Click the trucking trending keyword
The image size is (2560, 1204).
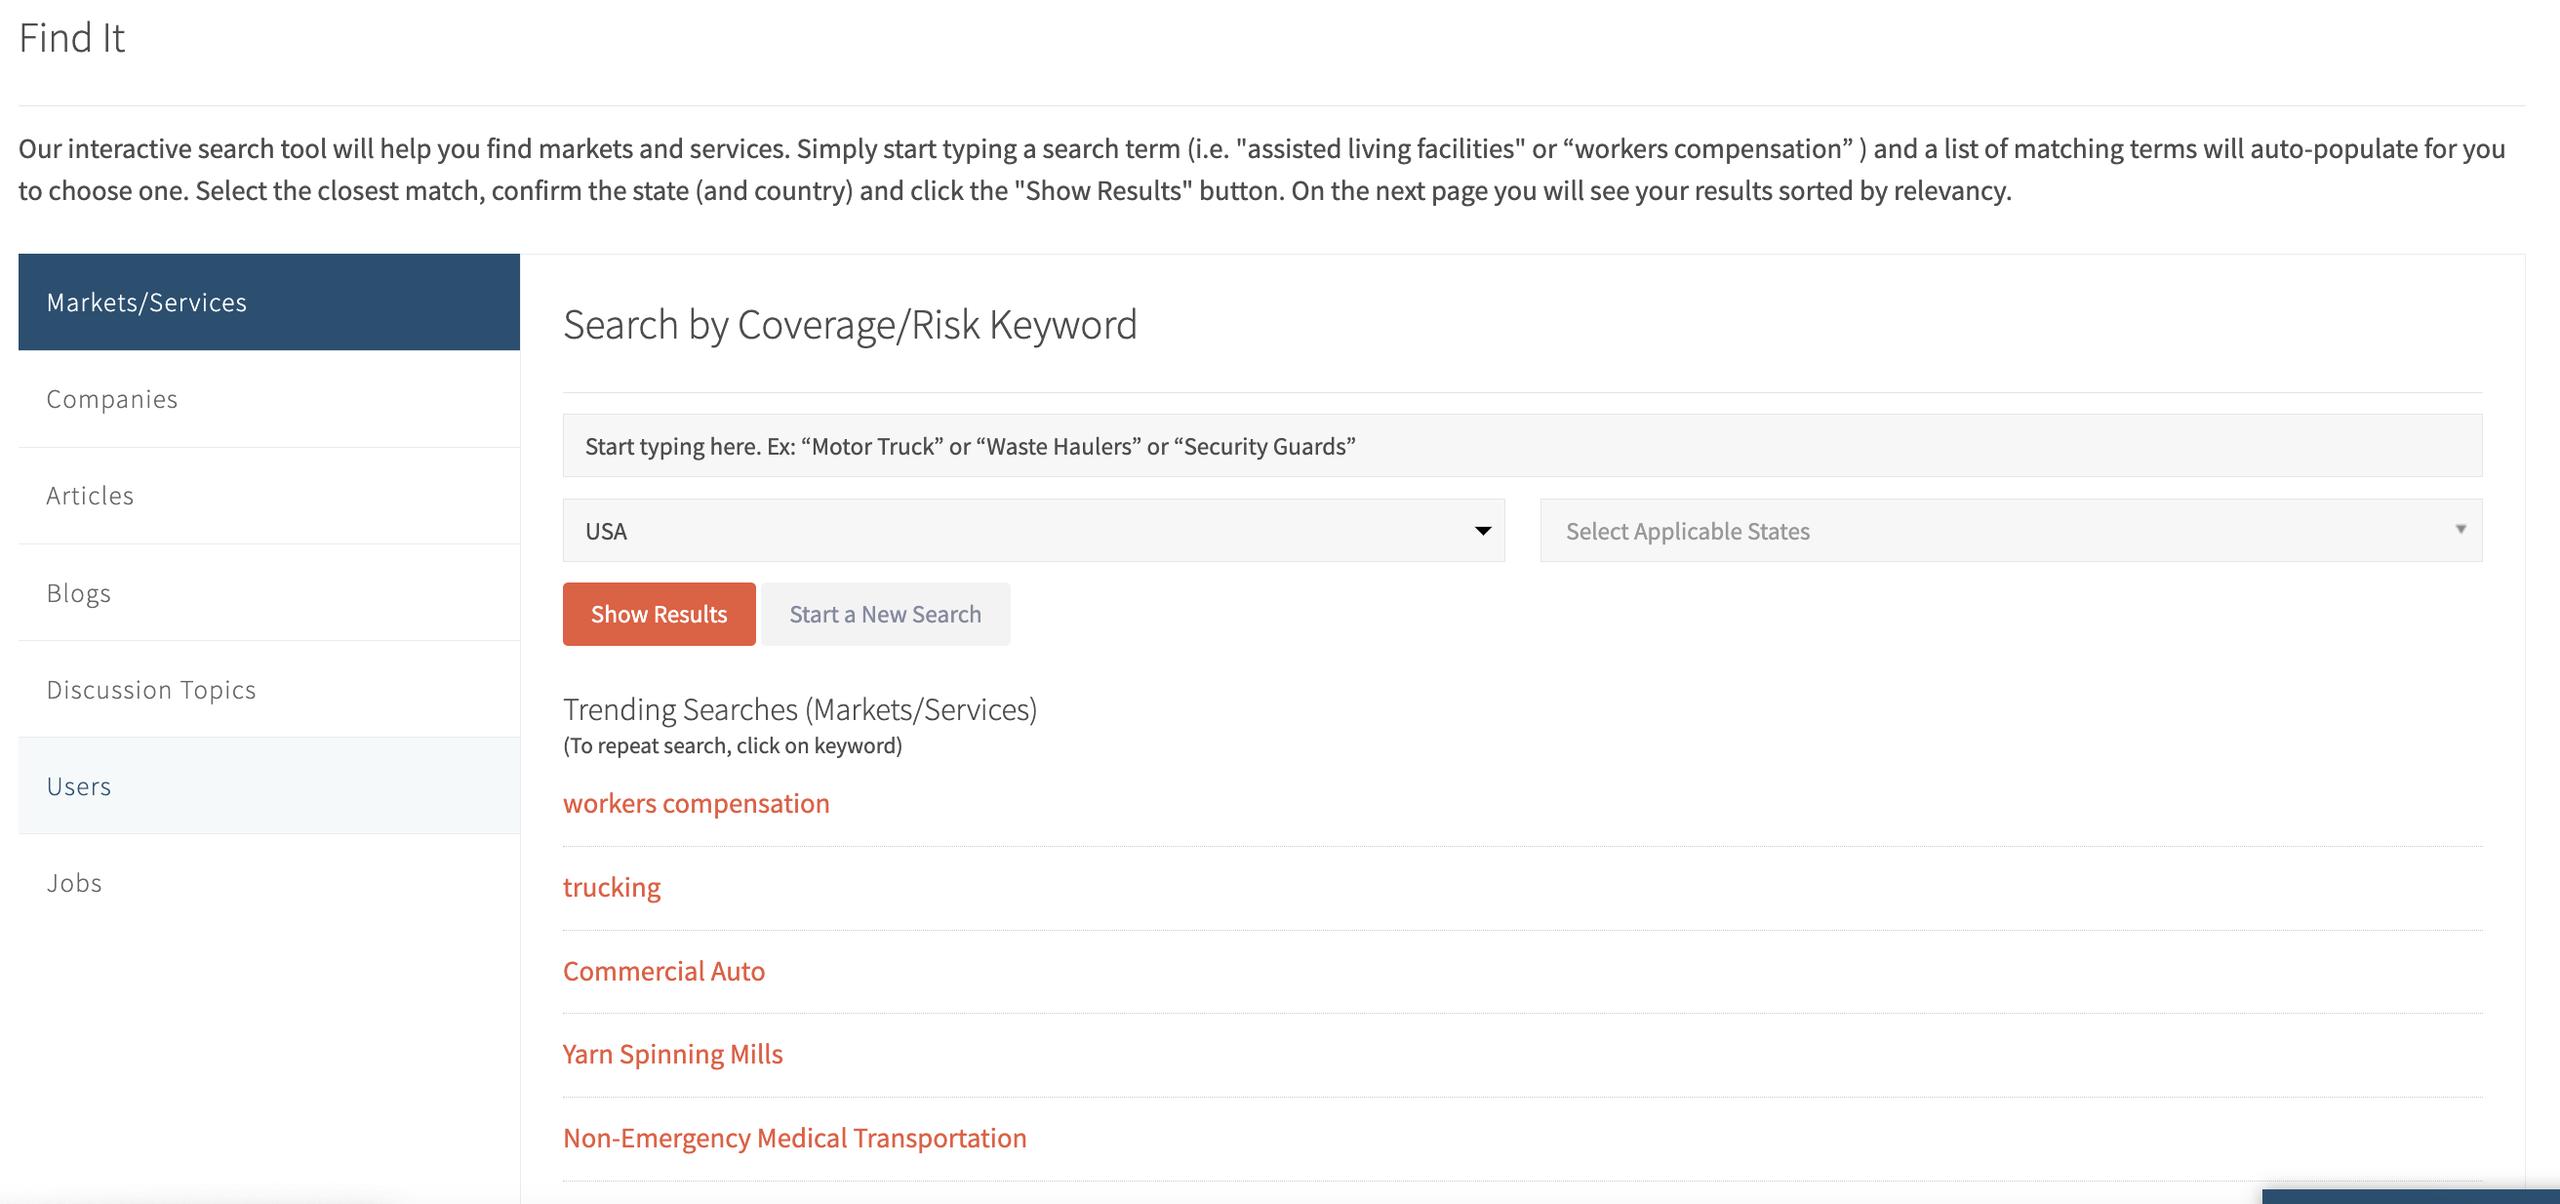click(611, 888)
